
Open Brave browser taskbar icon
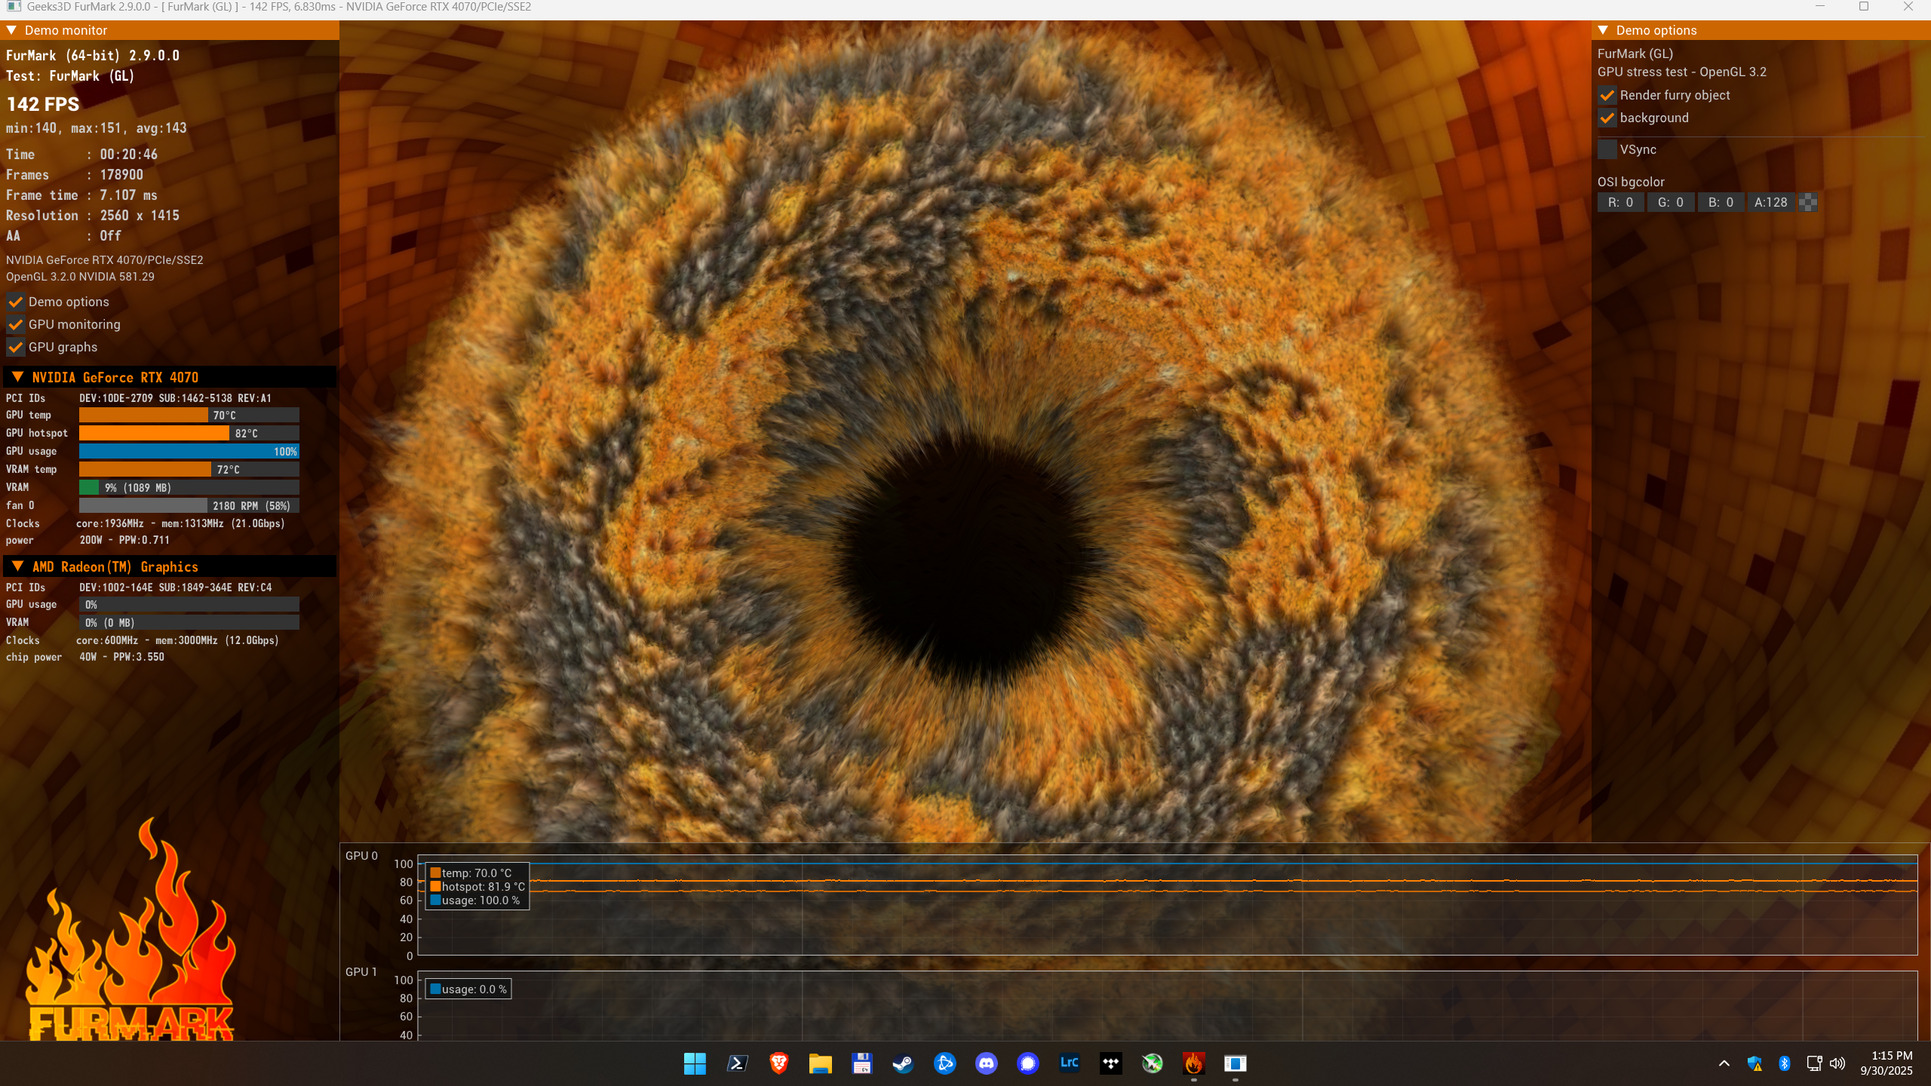coord(779,1063)
